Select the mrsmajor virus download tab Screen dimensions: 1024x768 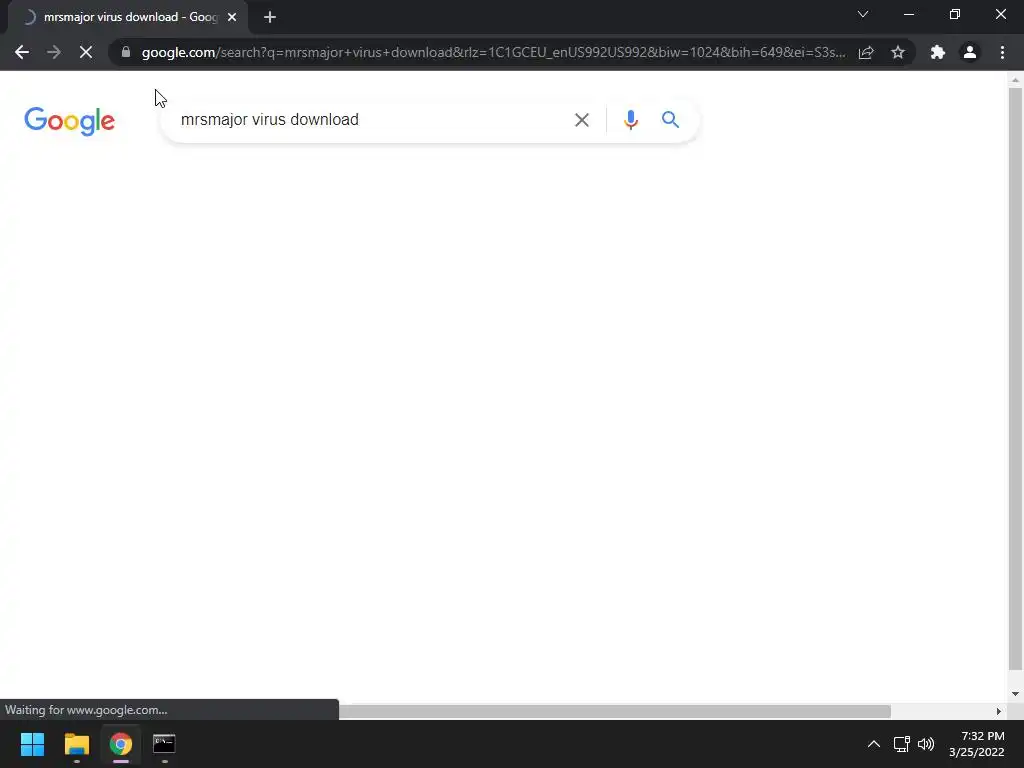click(x=127, y=17)
